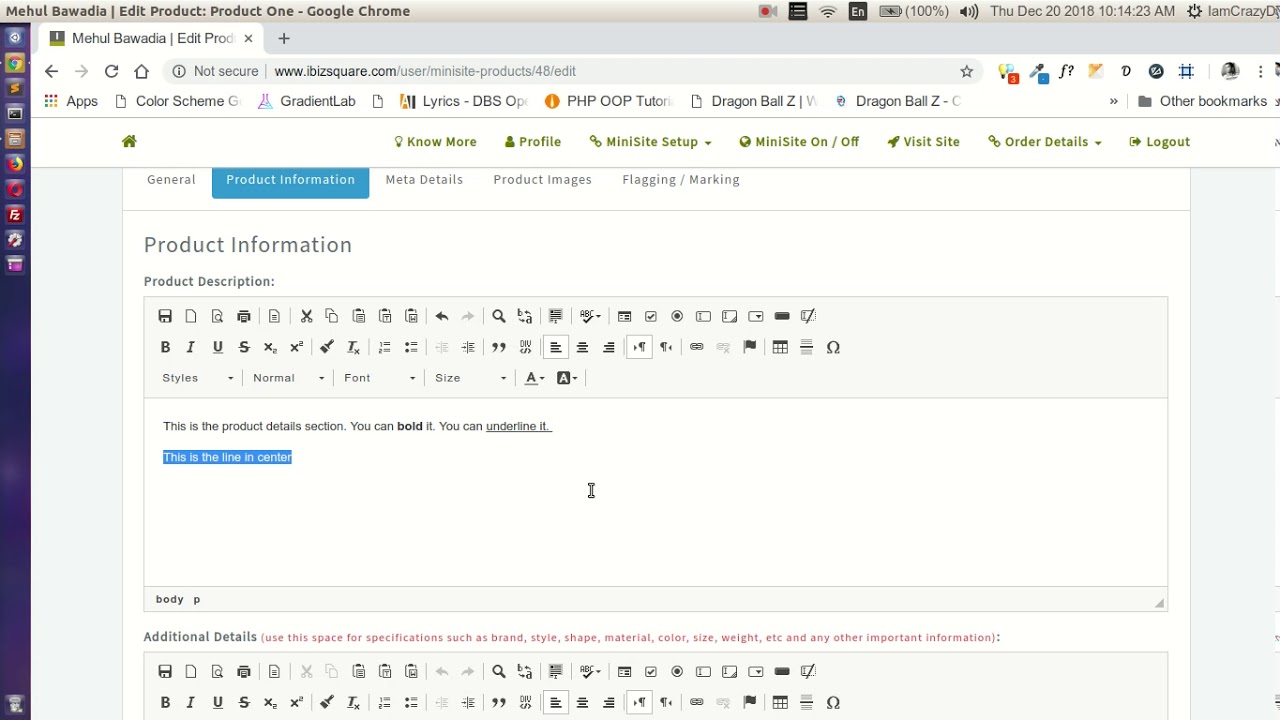Click resize handle of Product Description editor
The height and width of the screenshot is (720, 1280).
pos(1159,602)
